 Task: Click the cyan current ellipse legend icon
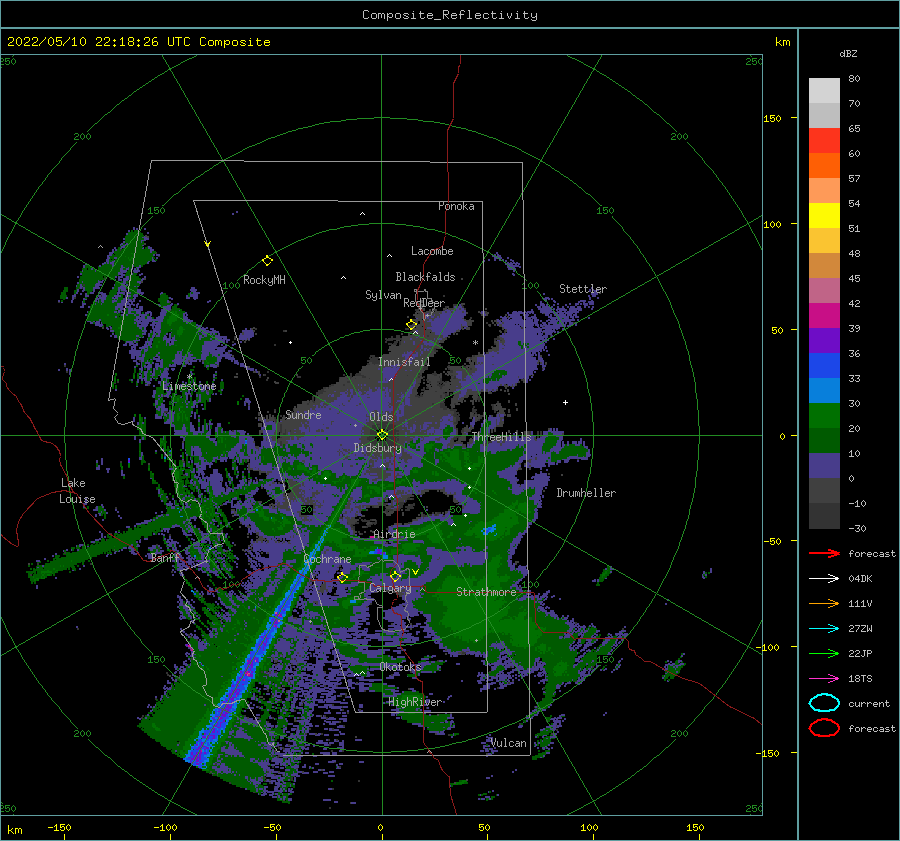[x=824, y=703]
